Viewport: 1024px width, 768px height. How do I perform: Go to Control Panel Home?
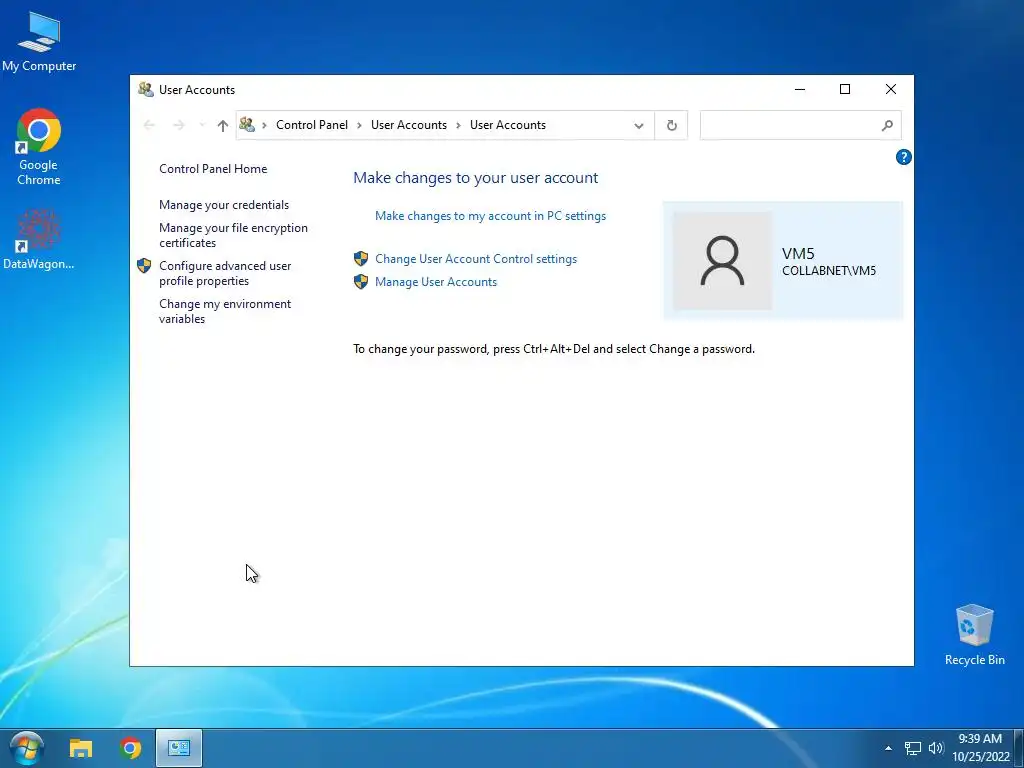click(213, 168)
